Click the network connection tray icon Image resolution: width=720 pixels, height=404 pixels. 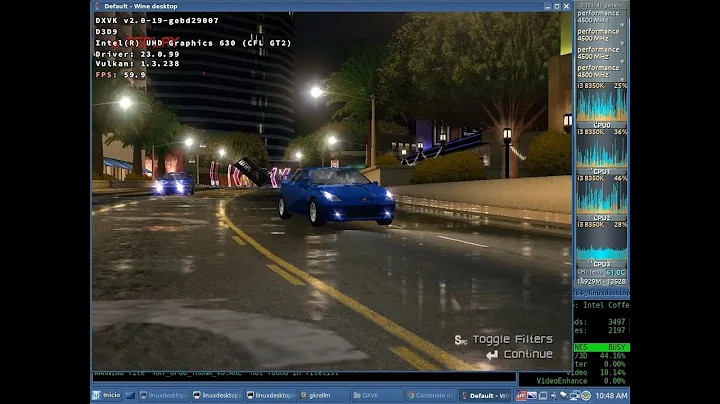point(574,395)
